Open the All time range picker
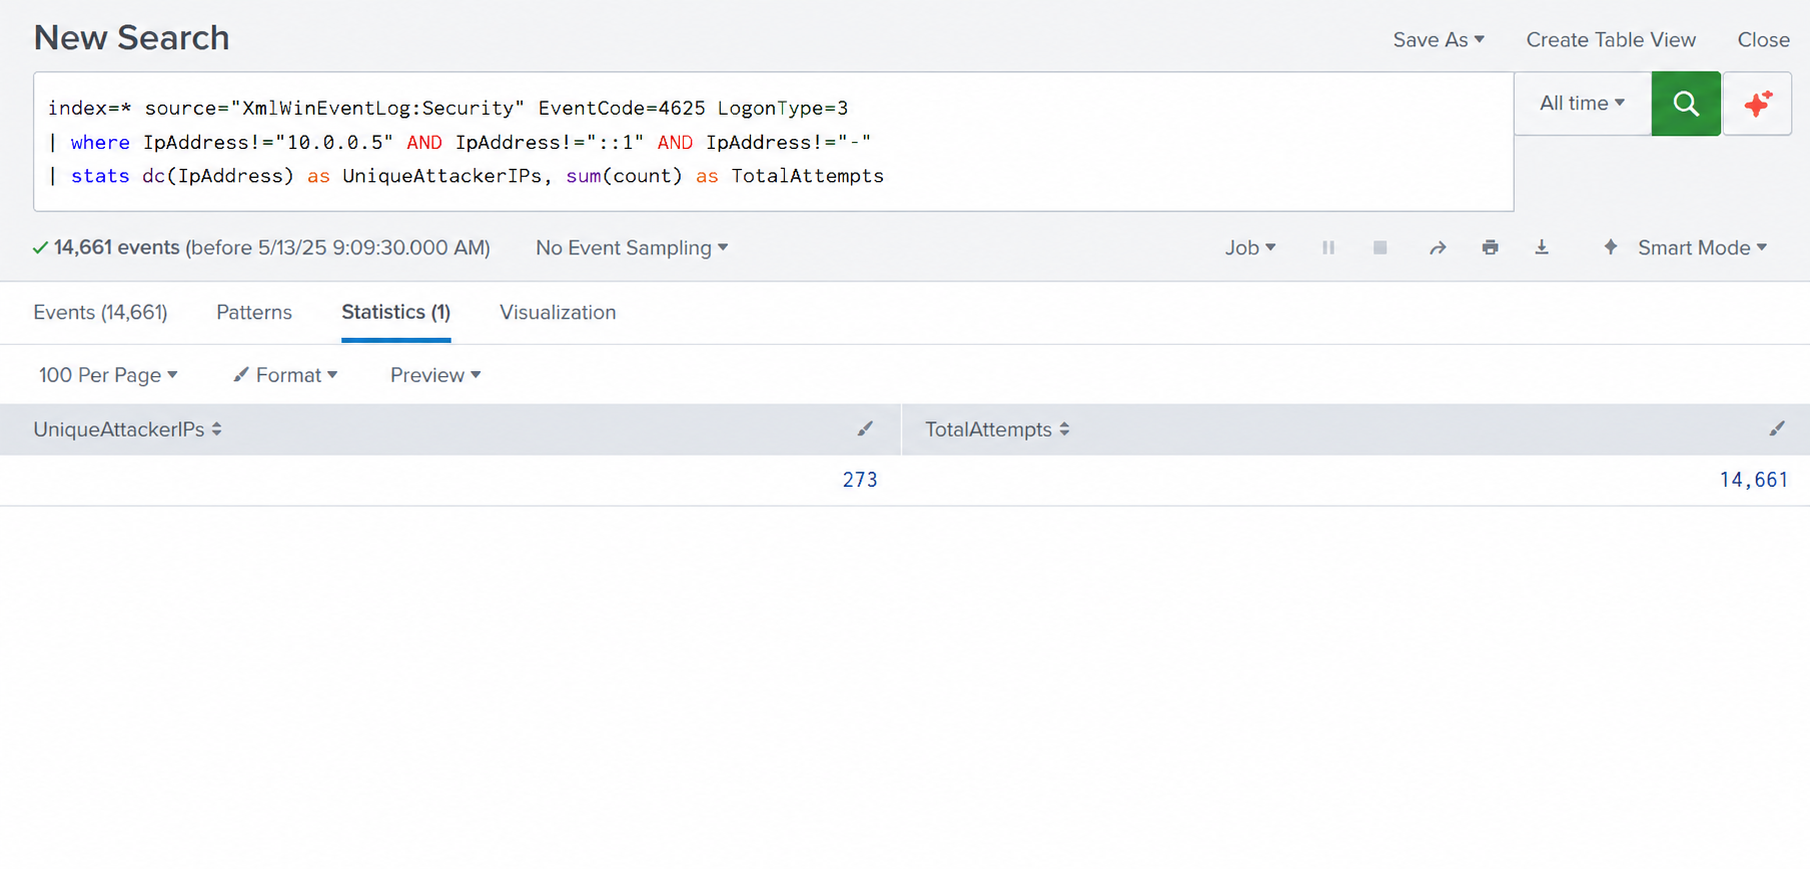 [x=1582, y=103]
